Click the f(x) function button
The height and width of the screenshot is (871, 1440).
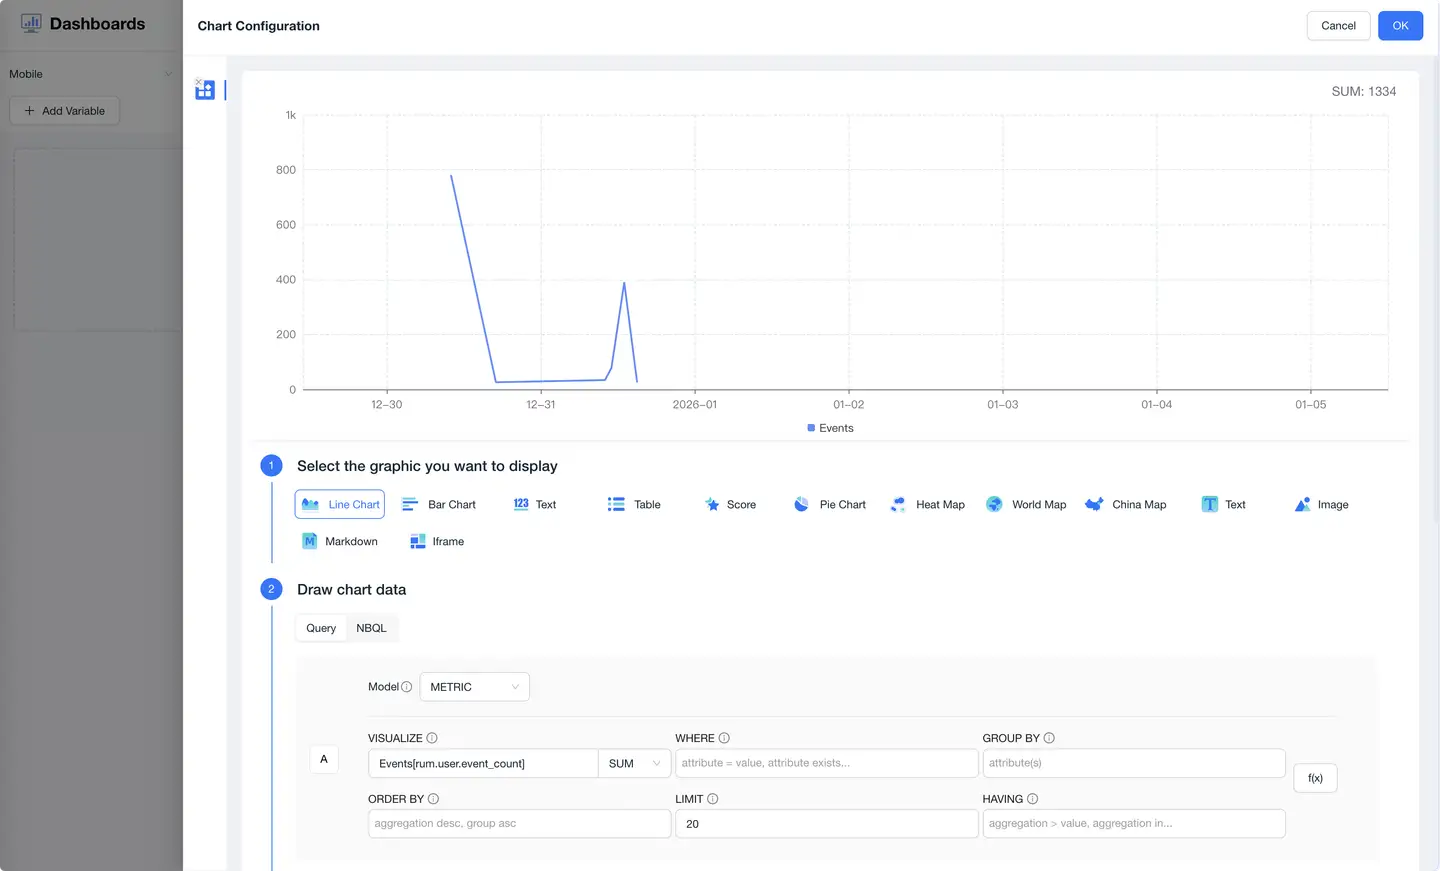pos(1315,778)
